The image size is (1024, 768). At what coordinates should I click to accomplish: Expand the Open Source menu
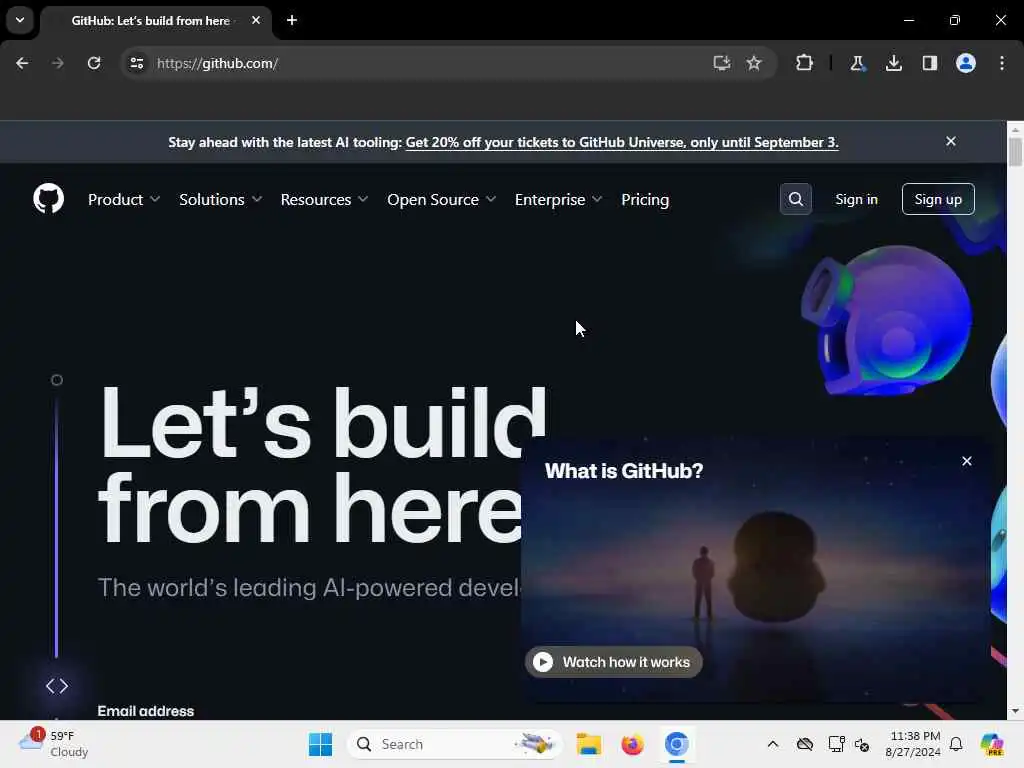441,199
